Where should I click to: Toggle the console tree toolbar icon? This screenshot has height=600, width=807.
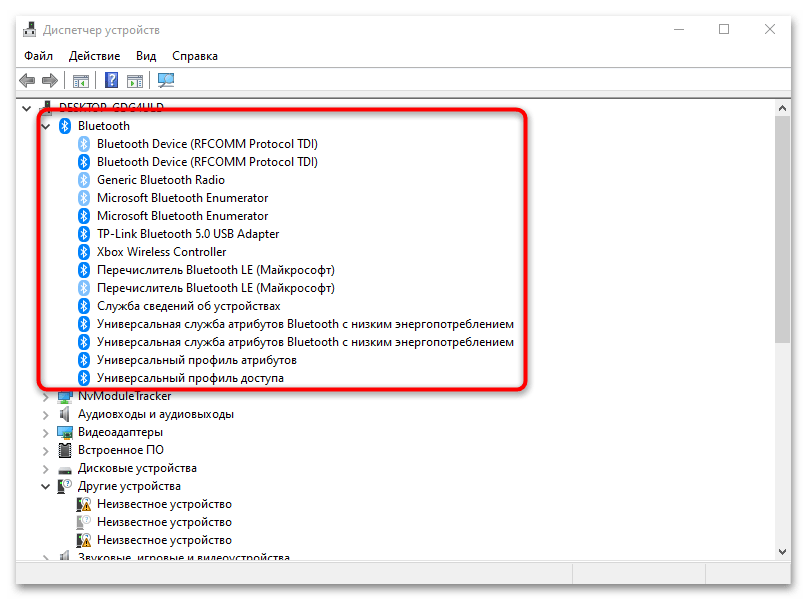click(81, 81)
